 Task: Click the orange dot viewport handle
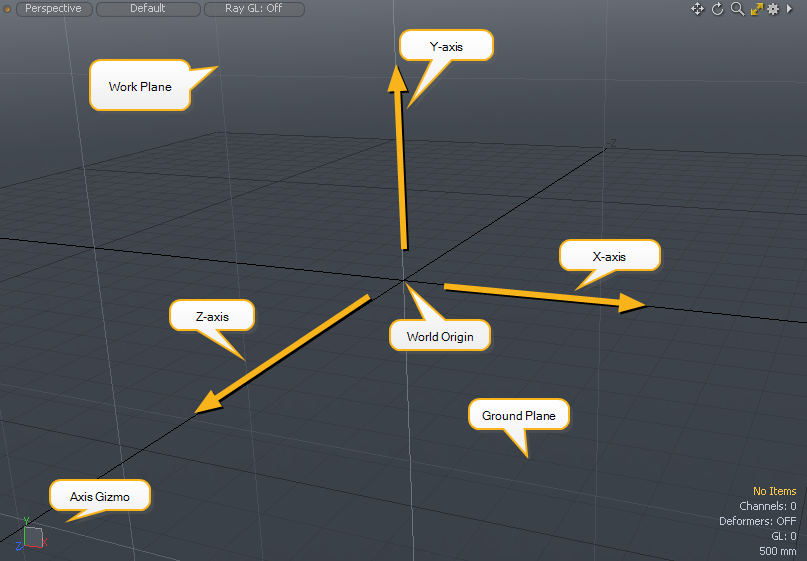[x=7, y=9]
